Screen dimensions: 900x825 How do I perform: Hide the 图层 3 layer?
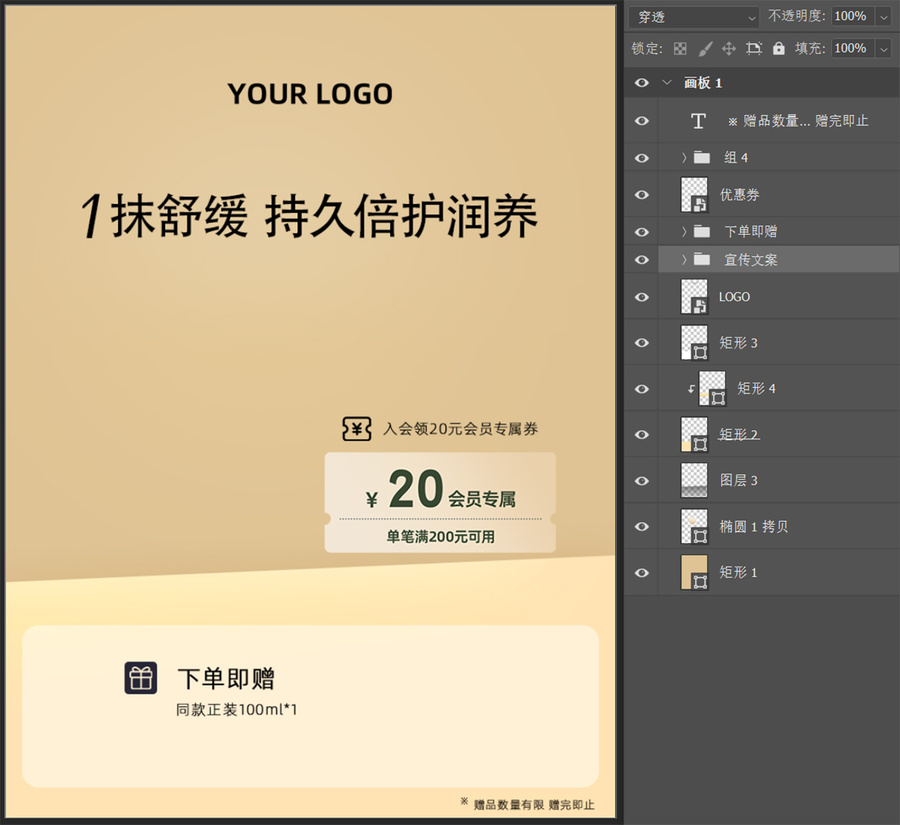(x=642, y=481)
